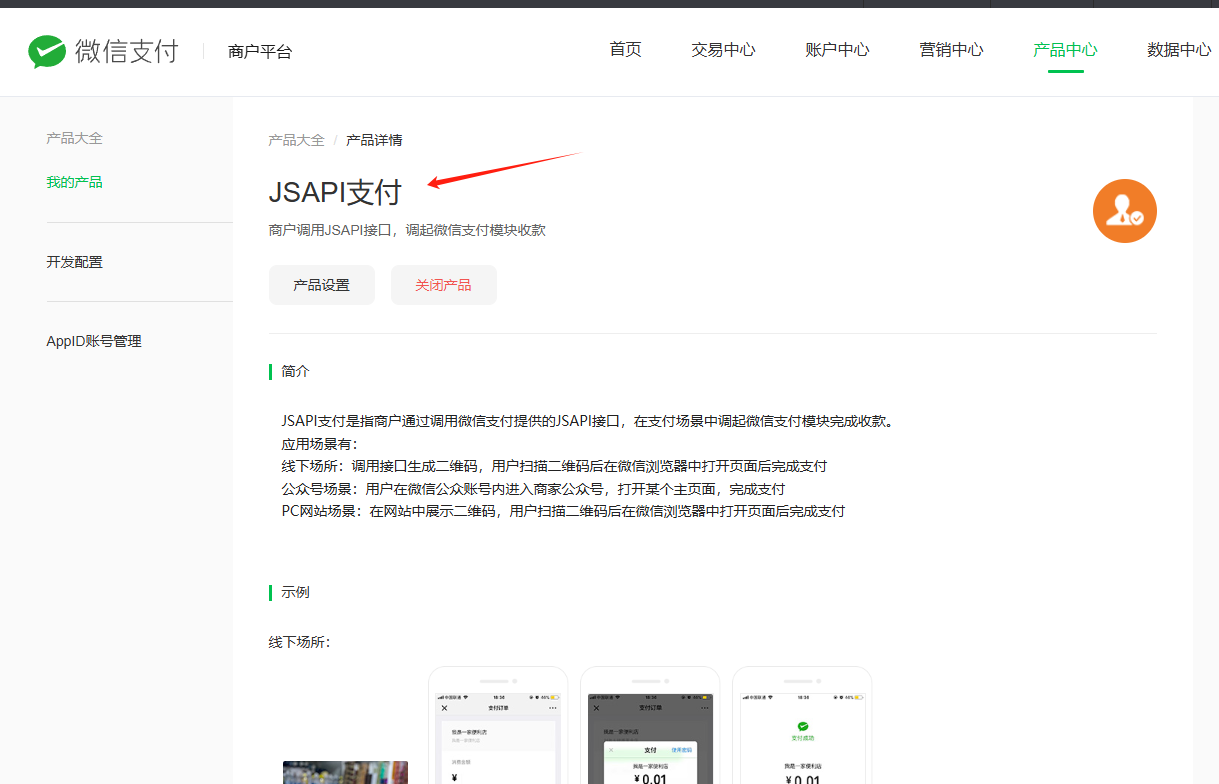The height and width of the screenshot is (784, 1219).
Task: Open the 交易中心 navigation tab
Action: [723, 50]
